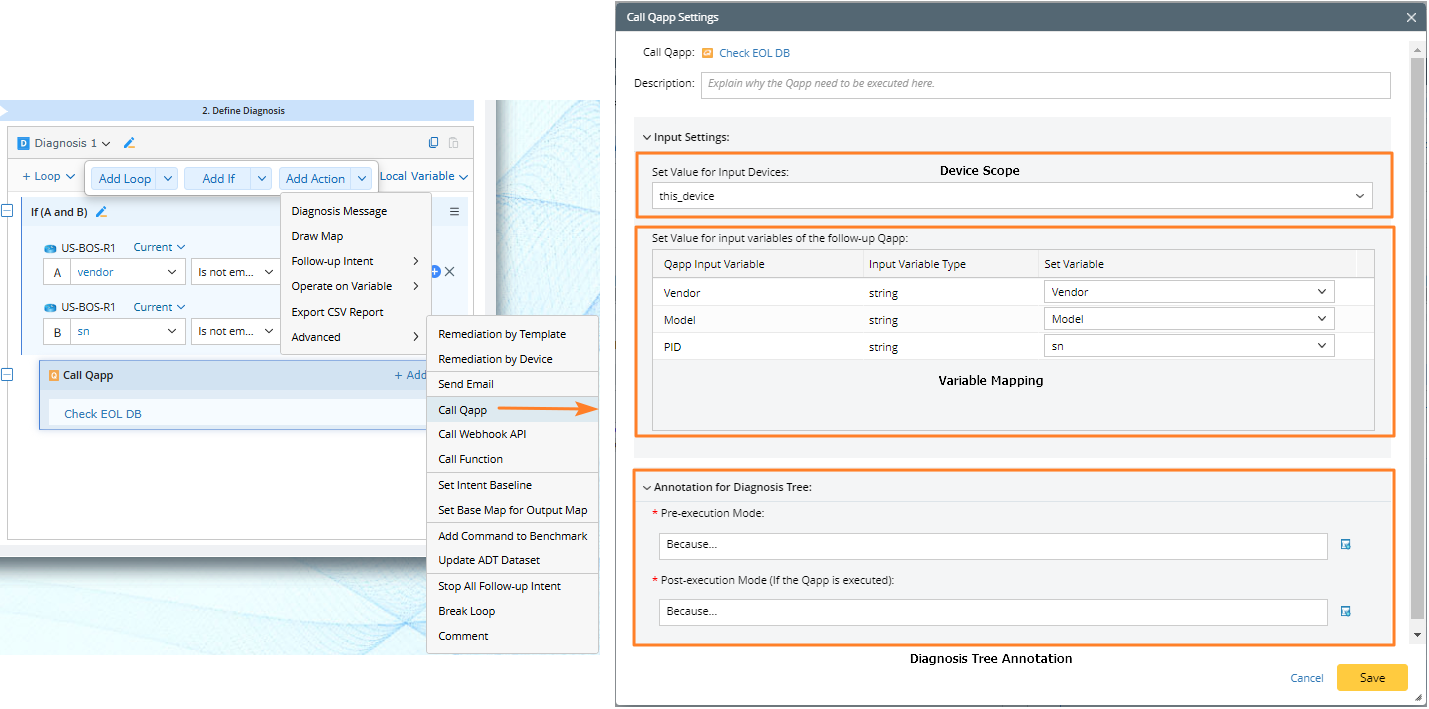Click the pencil icon next to Diagnosis 1

129,143
